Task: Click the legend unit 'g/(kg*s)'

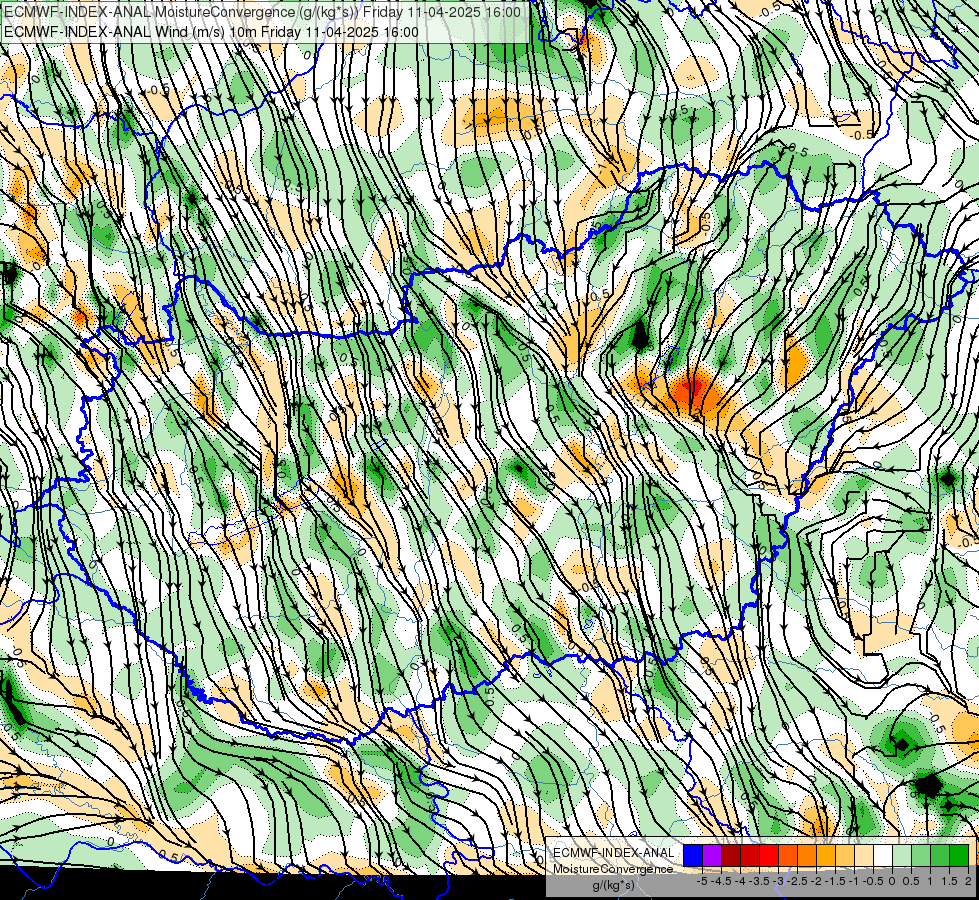Action: click(x=613, y=885)
